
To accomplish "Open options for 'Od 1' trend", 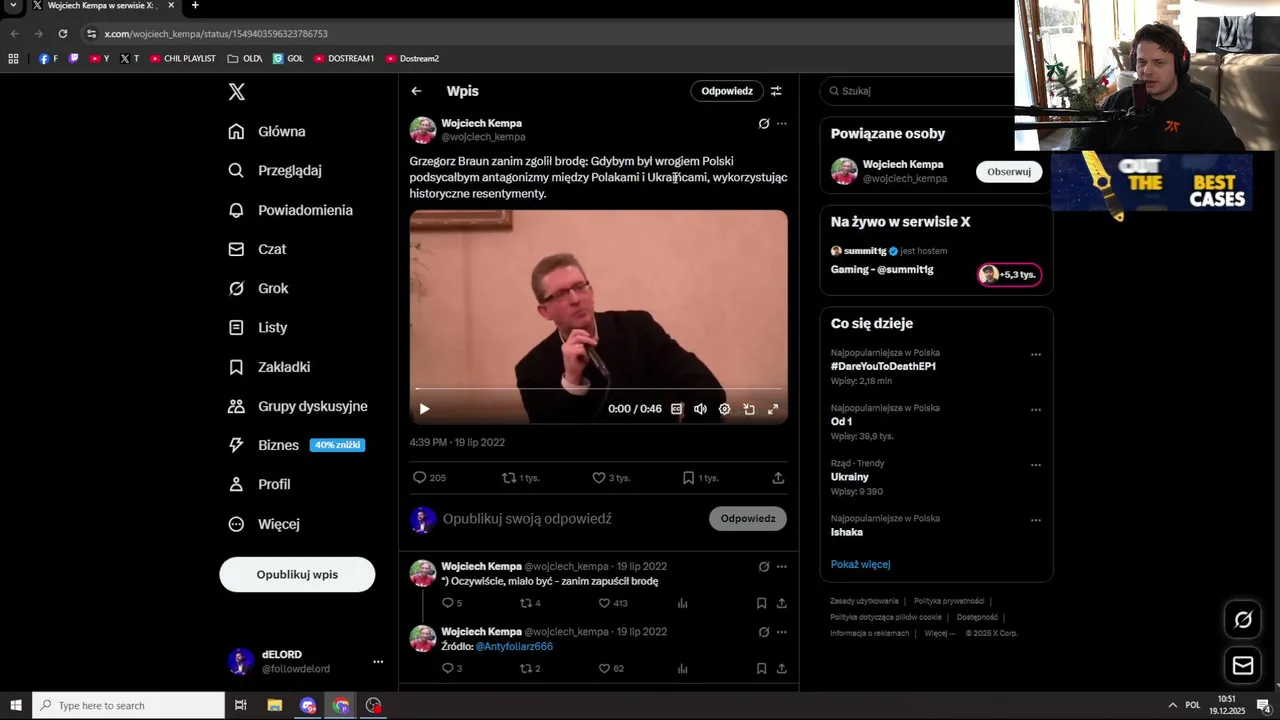I will [x=1036, y=409].
